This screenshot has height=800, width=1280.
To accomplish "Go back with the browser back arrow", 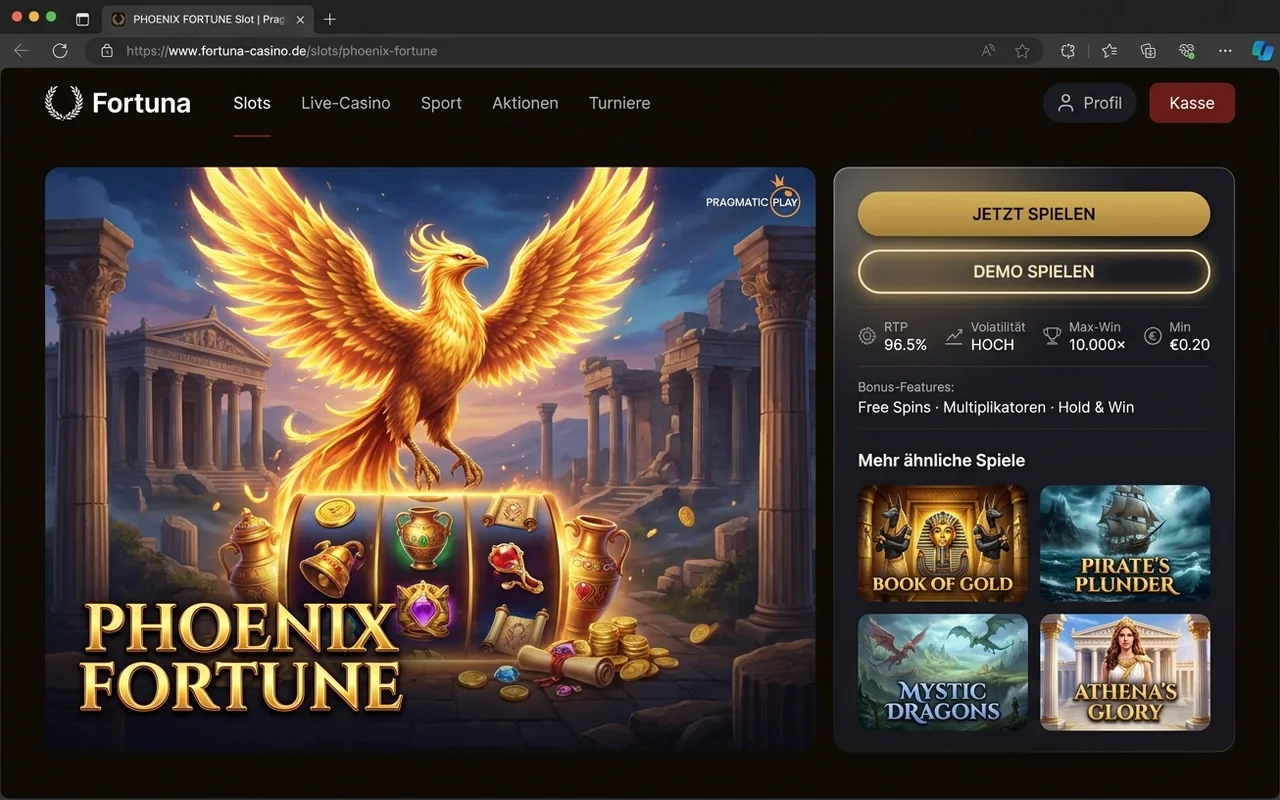I will click(21, 50).
